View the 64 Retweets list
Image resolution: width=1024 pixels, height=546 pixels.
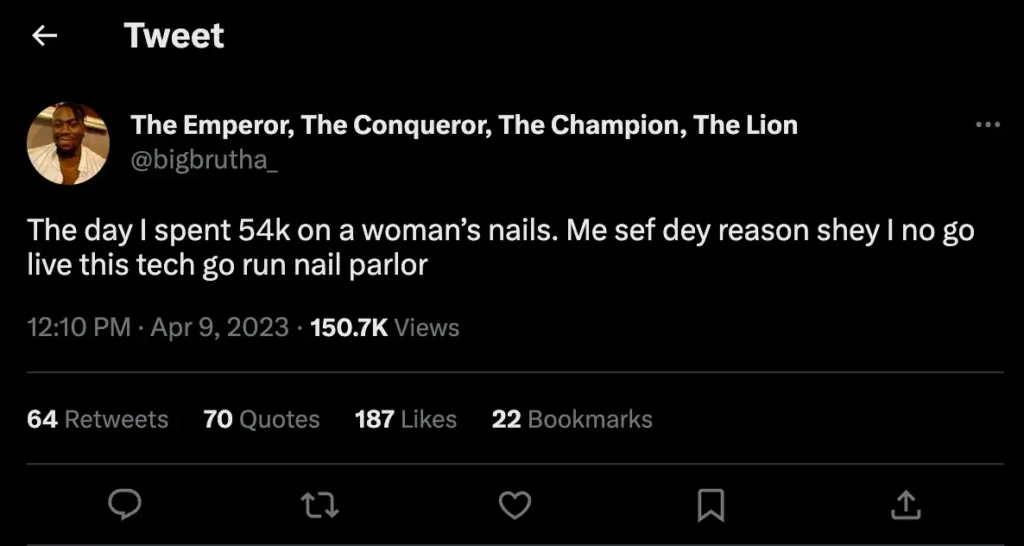98,419
